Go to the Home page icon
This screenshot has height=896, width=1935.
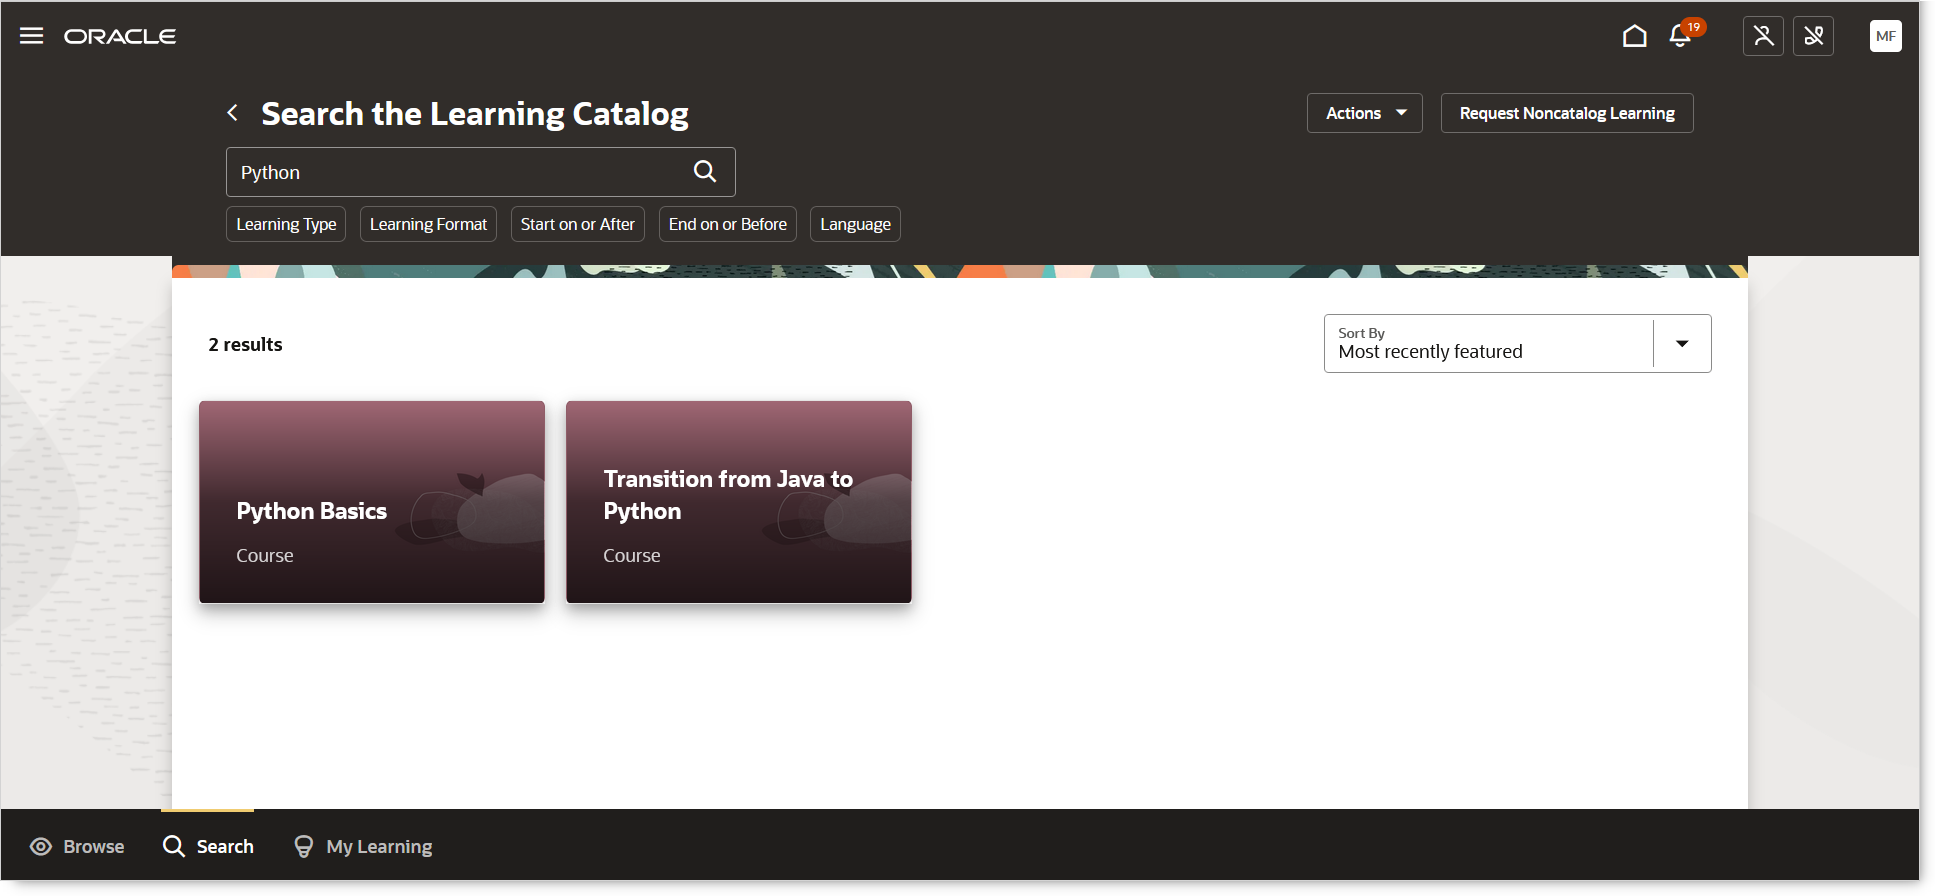click(1634, 36)
